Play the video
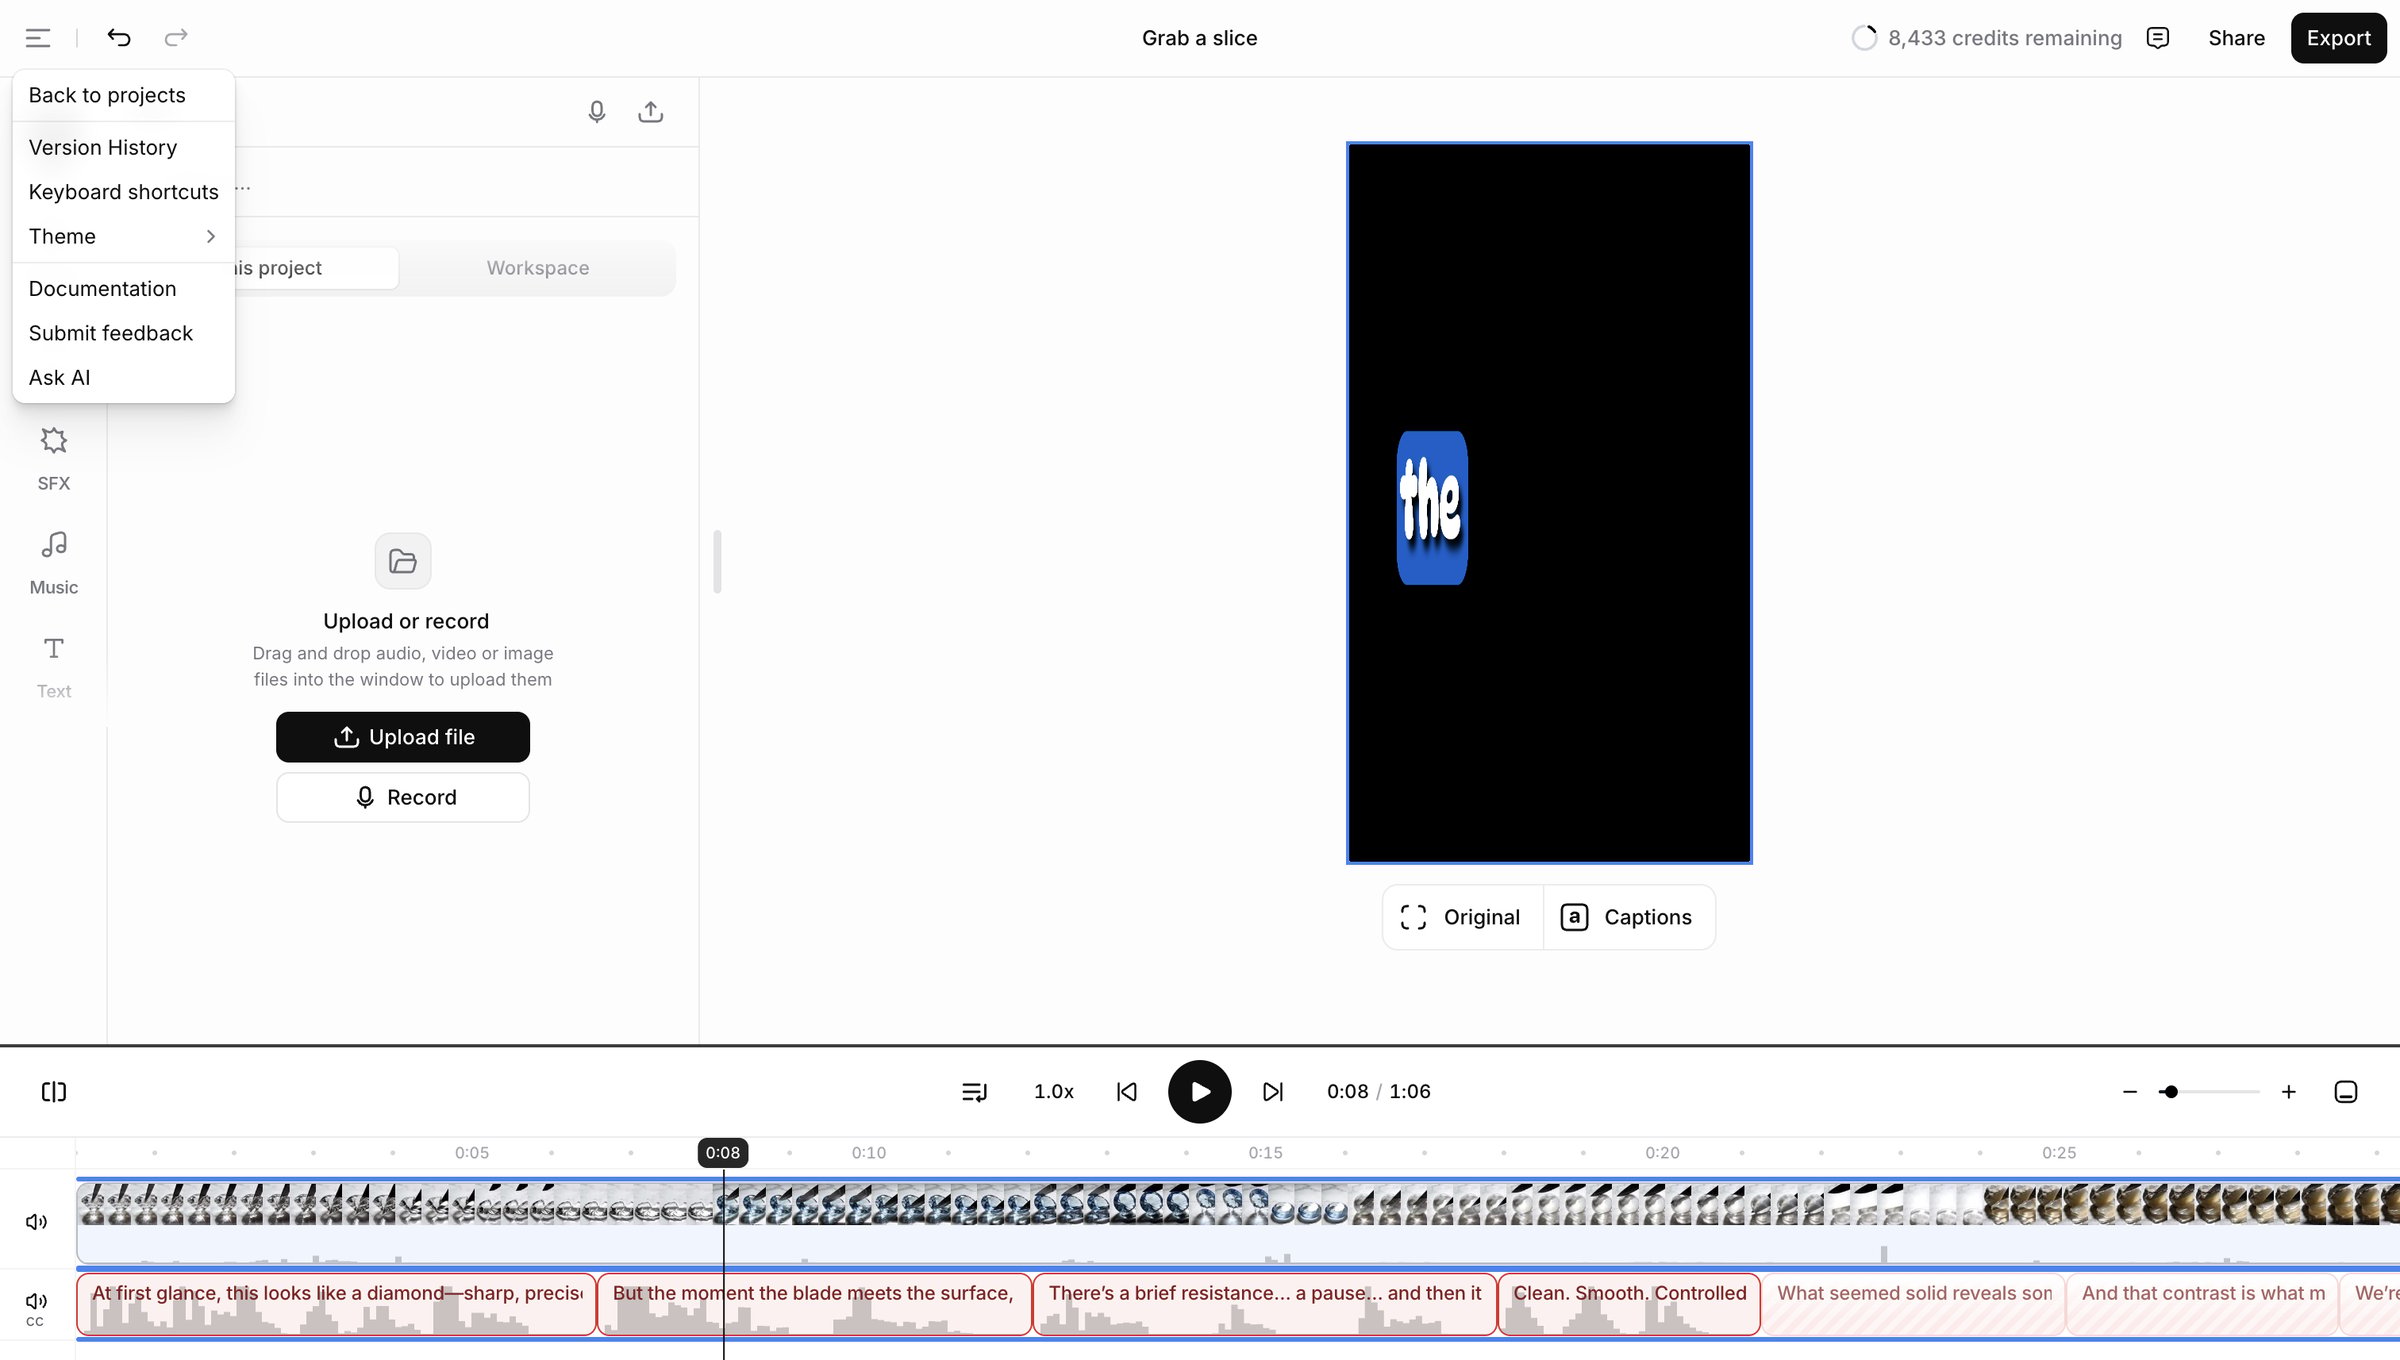This screenshot has width=2400, height=1360. [1200, 1091]
